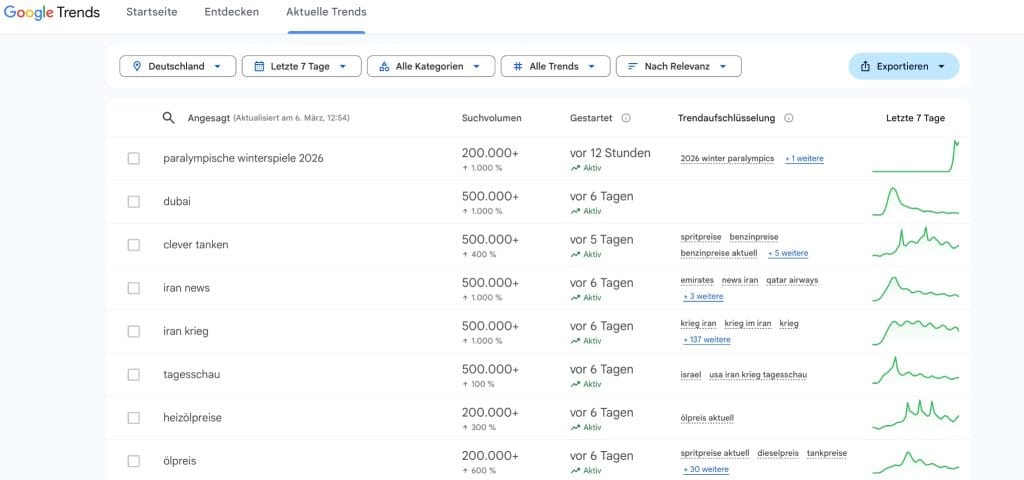
Task: Click the search magnifier icon beside Angesagt
Action: (169, 118)
